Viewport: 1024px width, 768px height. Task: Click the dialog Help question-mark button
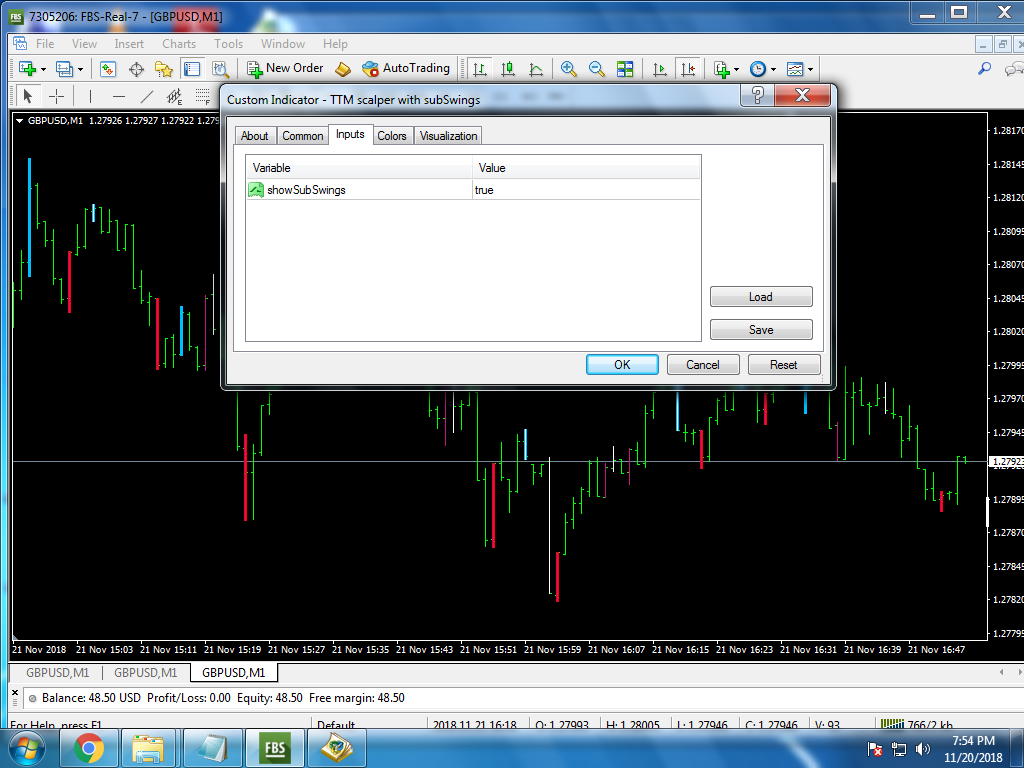[758, 95]
